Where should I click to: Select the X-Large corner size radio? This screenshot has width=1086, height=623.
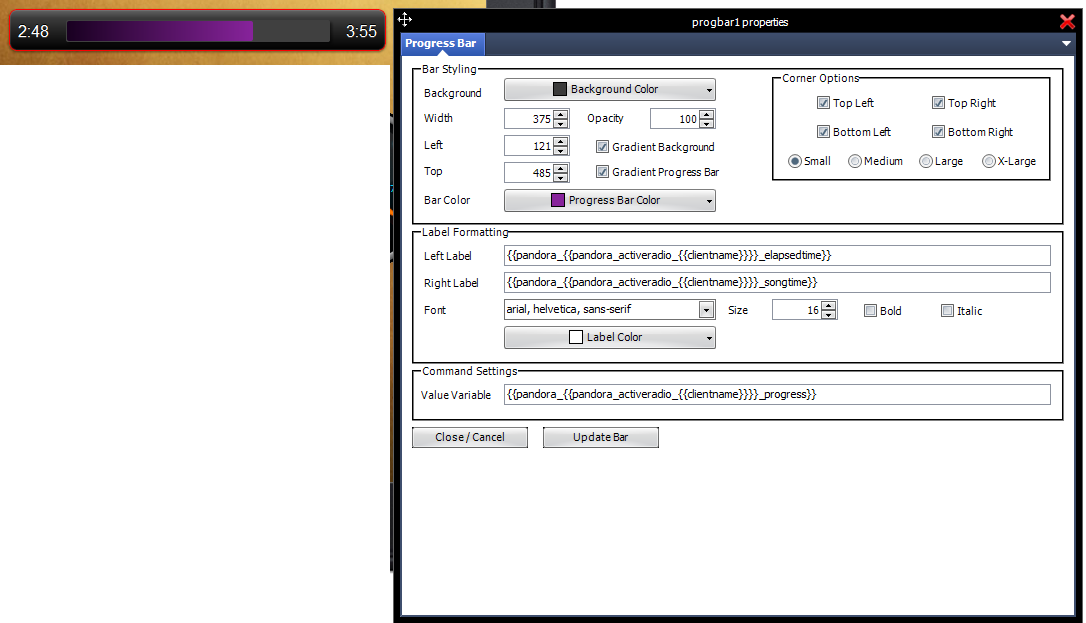[x=988, y=161]
